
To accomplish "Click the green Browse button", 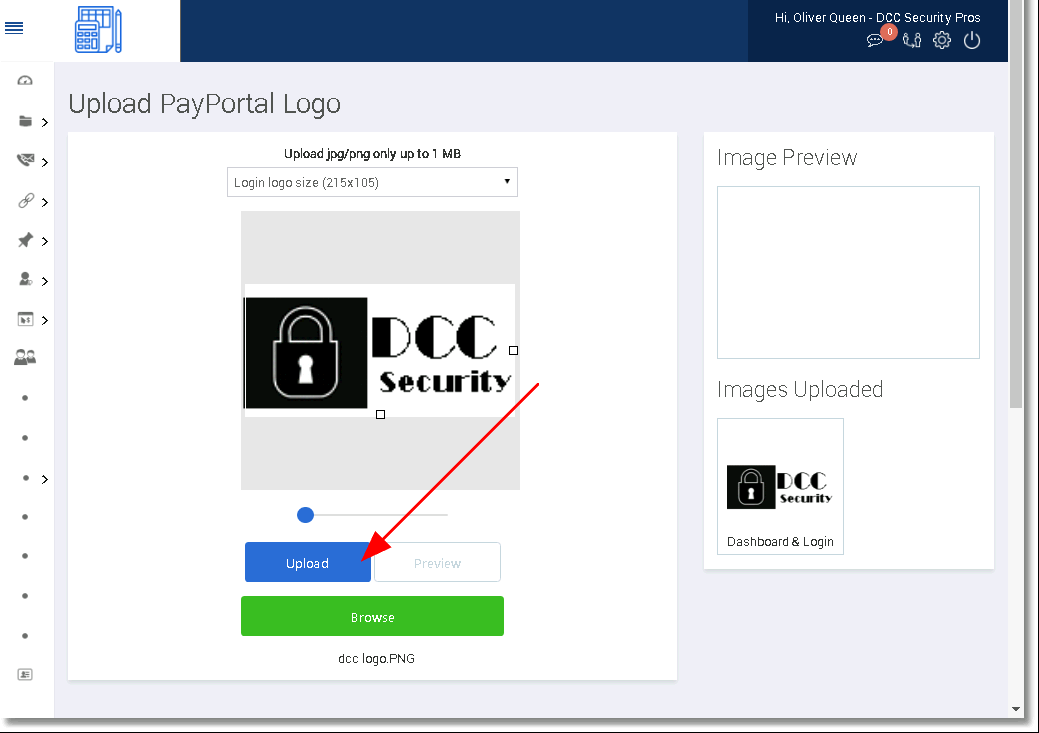I will tap(372, 616).
